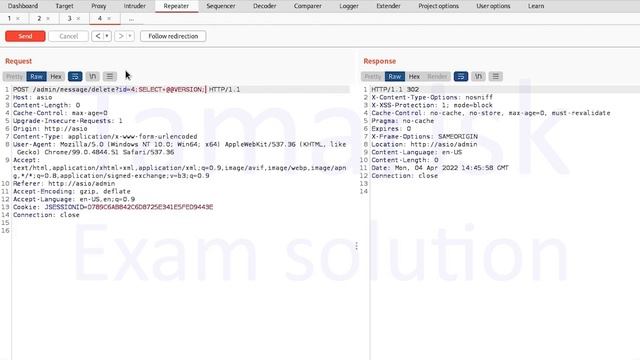Close Repeater sub-tab 4
640x360 pixels.
[x=109, y=19]
